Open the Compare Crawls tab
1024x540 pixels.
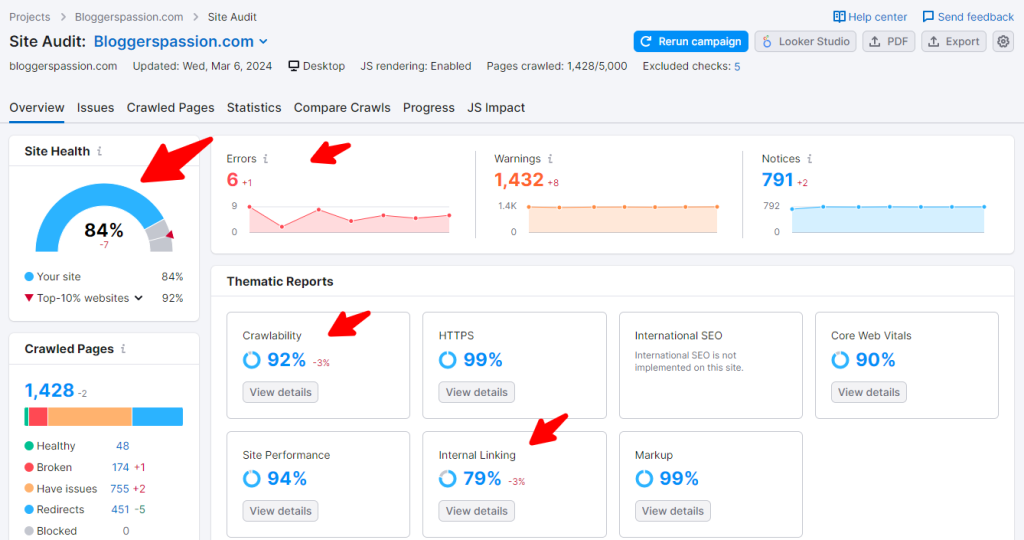[342, 108]
